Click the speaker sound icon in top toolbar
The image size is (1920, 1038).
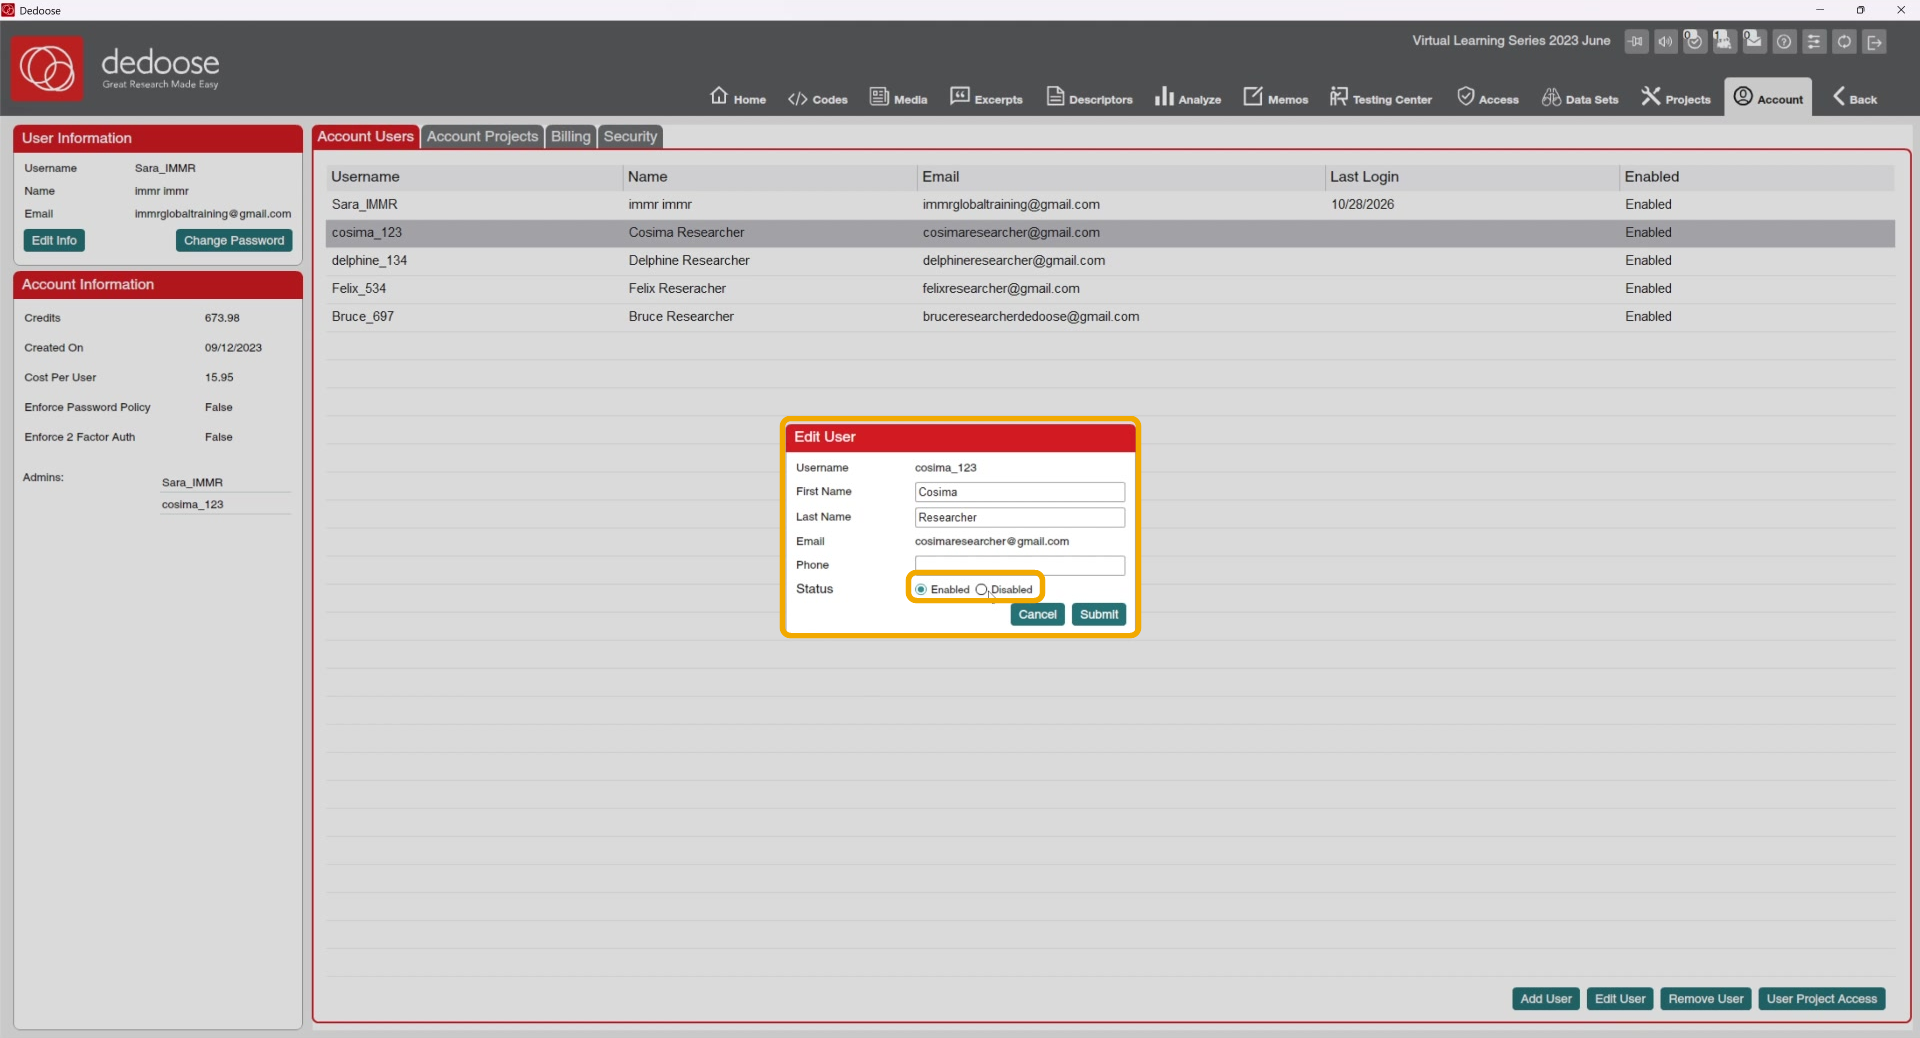[1665, 42]
